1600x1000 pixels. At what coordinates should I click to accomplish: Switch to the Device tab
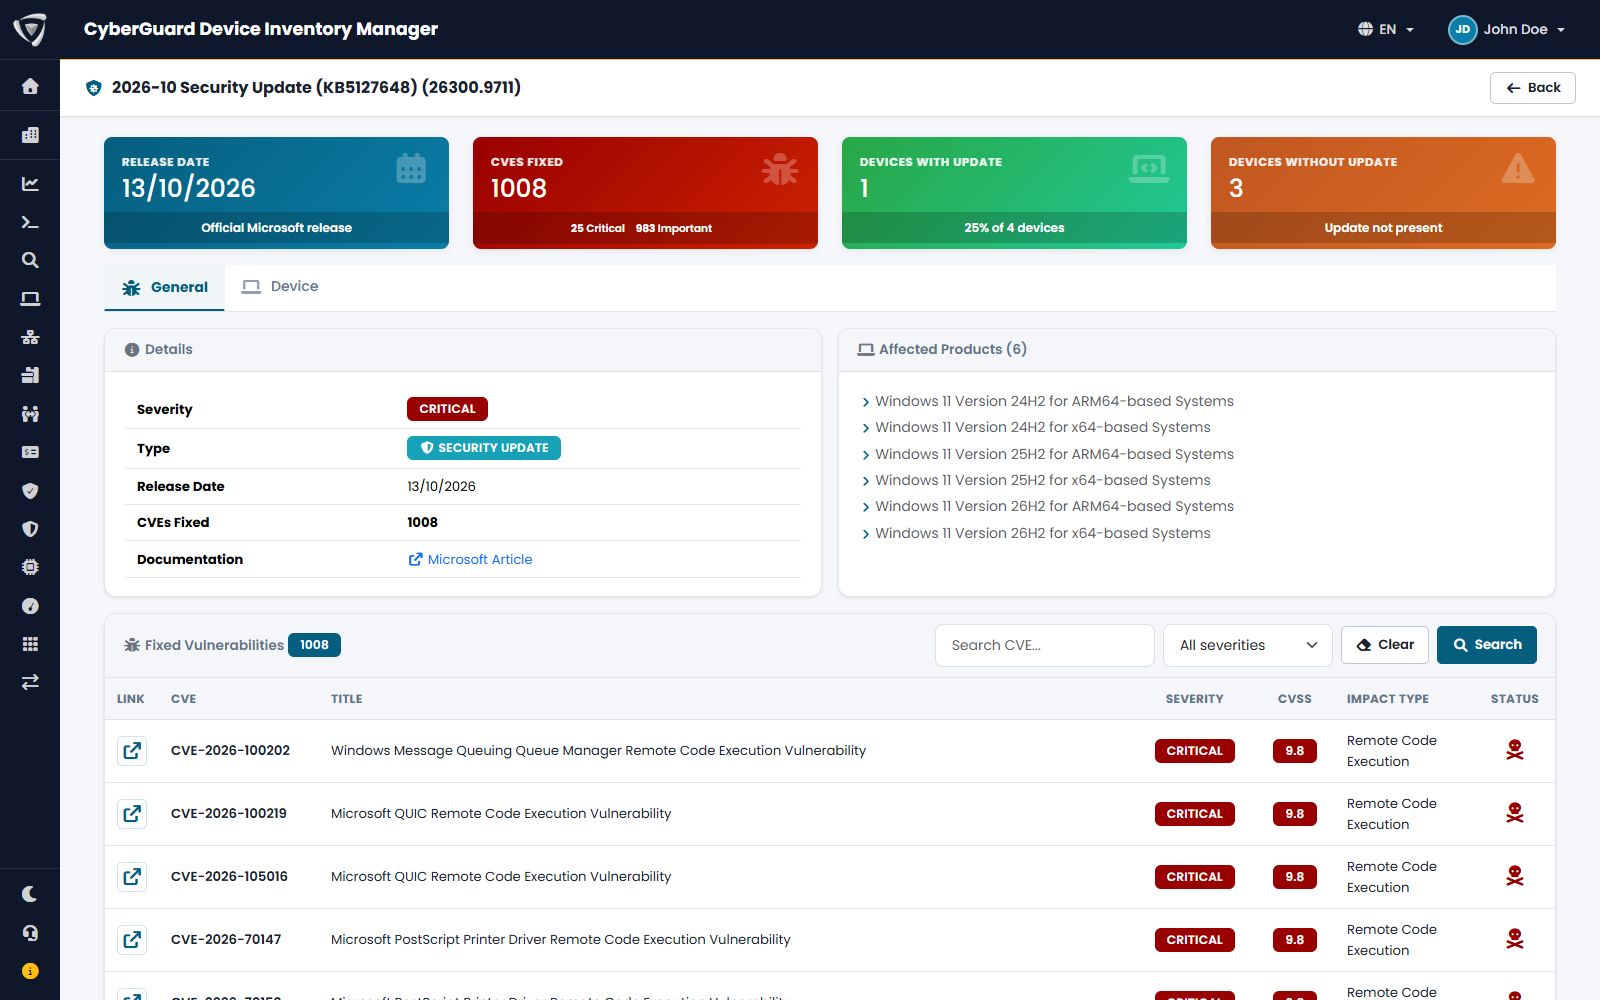[281, 287]
